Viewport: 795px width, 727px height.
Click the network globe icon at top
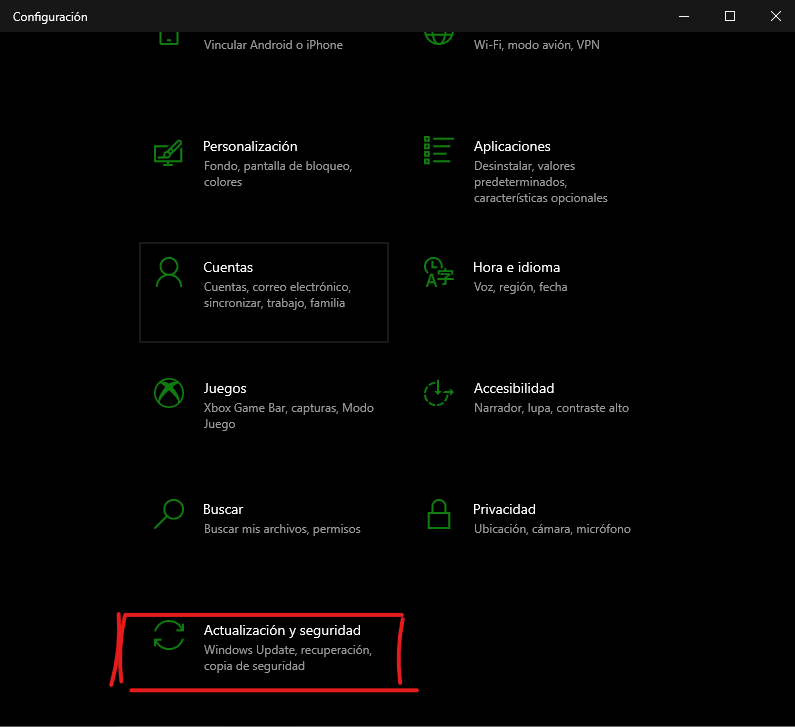pyautogui.click(x=438, y=36)
